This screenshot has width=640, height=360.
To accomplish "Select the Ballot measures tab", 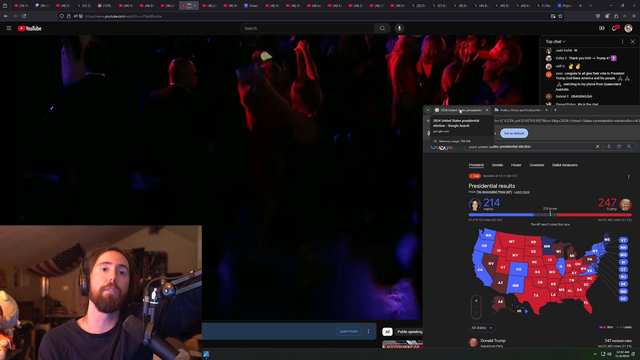I will pyautogui.click(x=565, y=165).
